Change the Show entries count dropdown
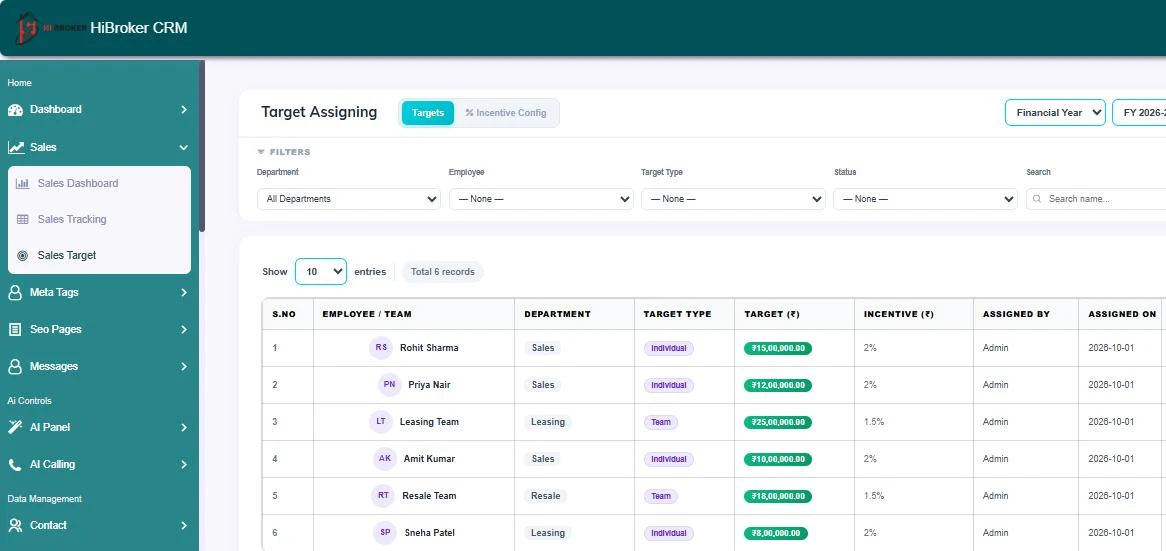This screenshot has height=551, width=1166. pos(321,271)
